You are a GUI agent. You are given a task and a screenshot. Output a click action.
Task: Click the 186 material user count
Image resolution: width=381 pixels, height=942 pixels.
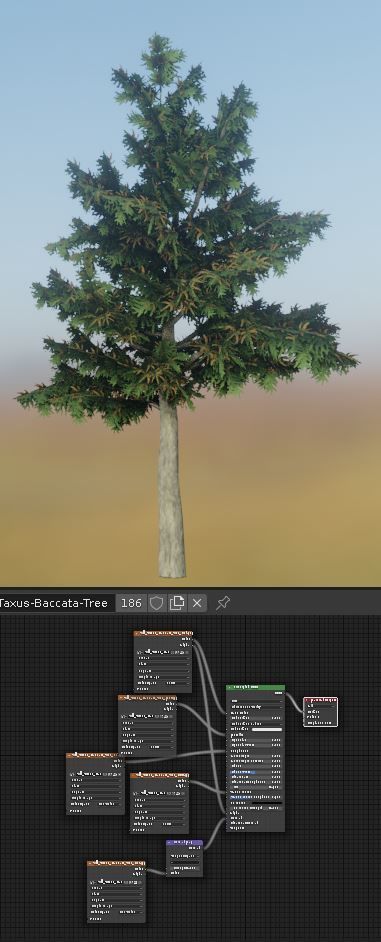[130, 603]
